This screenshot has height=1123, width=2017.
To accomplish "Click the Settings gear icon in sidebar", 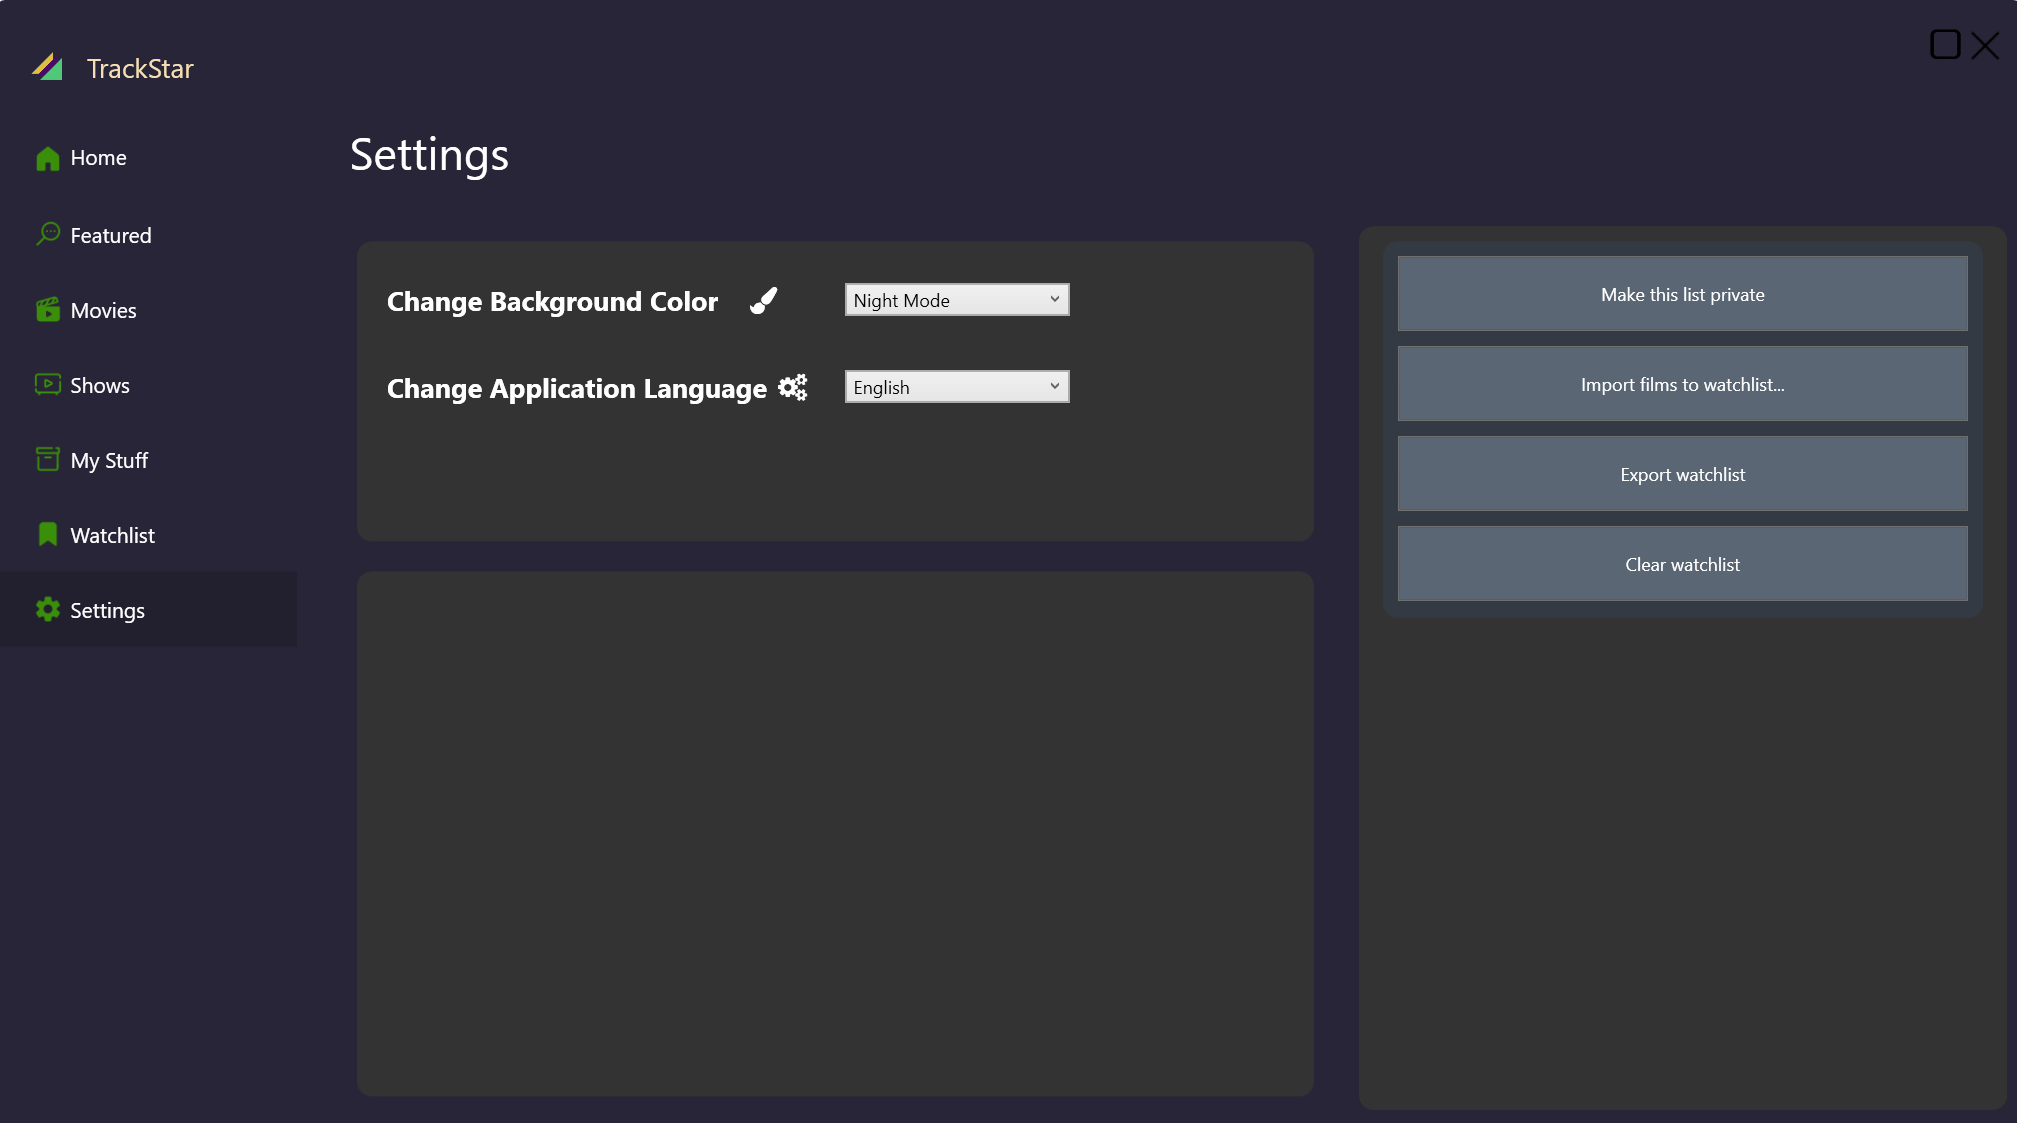I will coord(47,609).
